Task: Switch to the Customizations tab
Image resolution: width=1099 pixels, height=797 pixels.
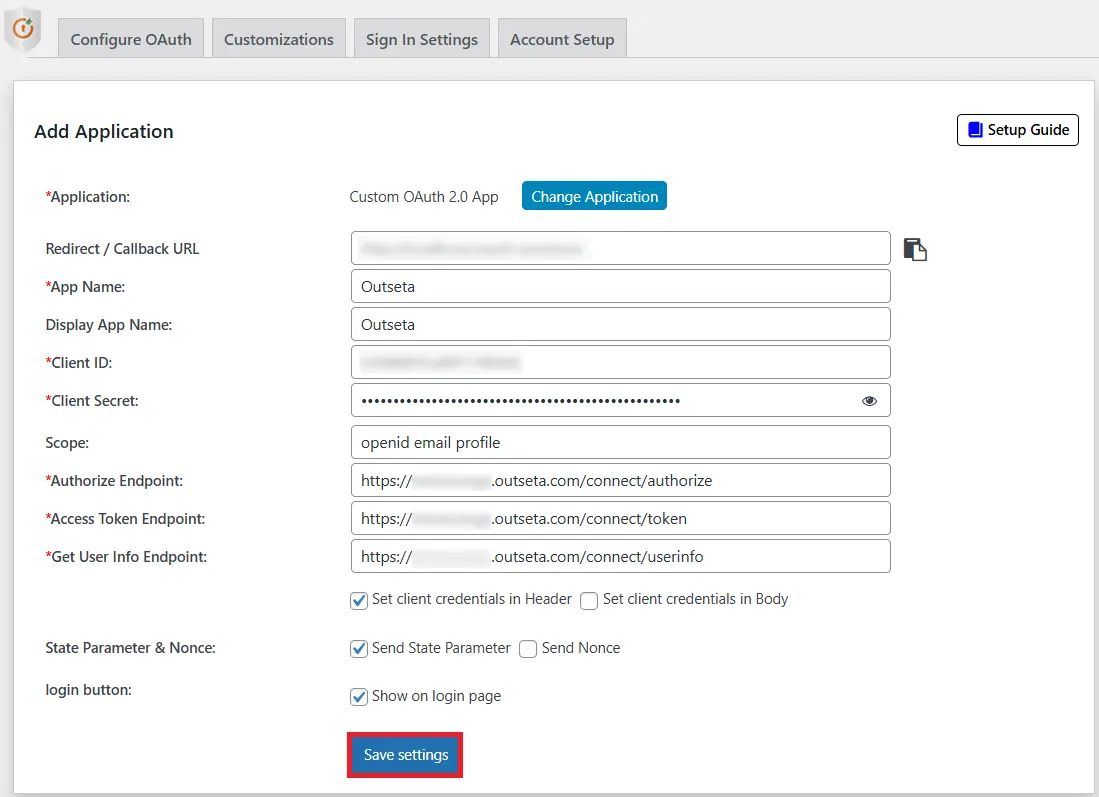Action: [x=279, y=39]
